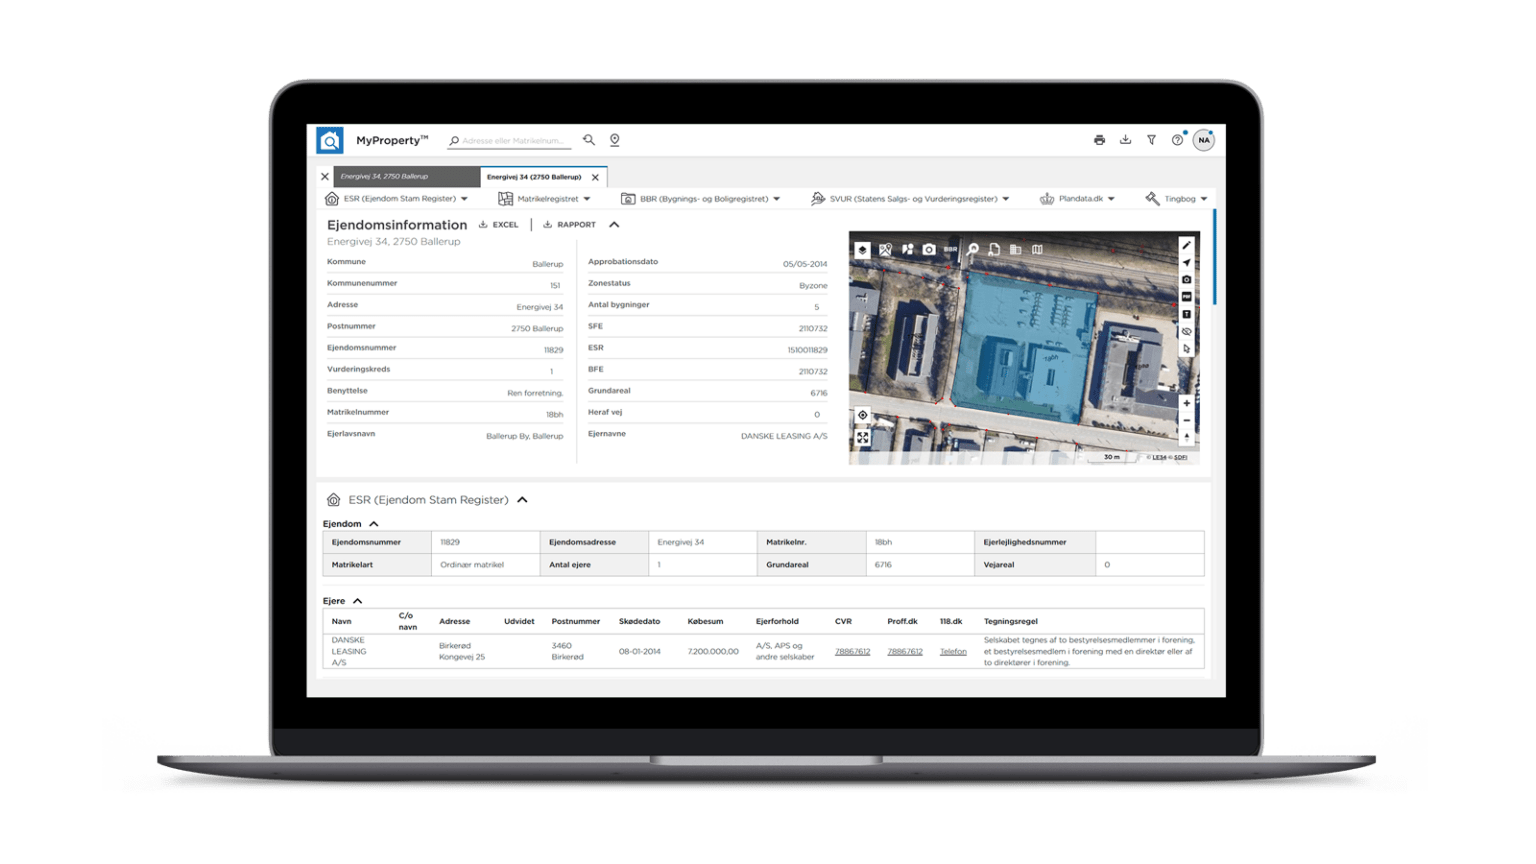
Task: Select the pencil draw tool on map
Action: coord(1186,245)
